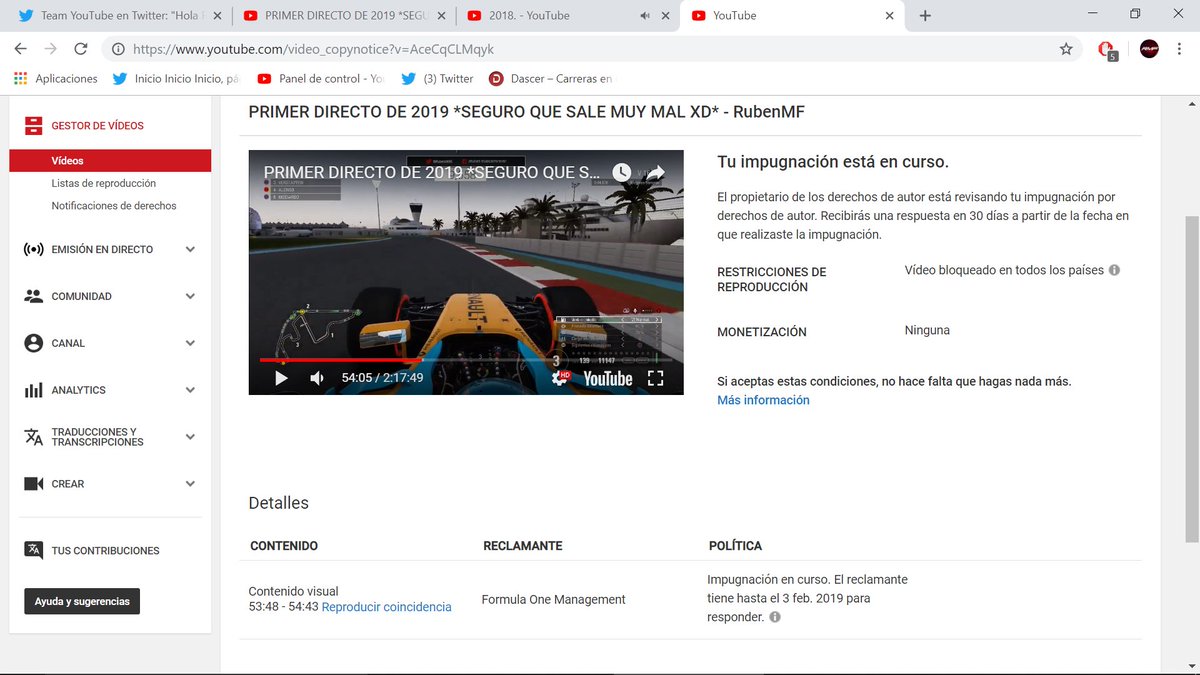Click the profile avatar in Chrome toolbar
The width and height of the screenshot is (1200, 675).
[x=1149, y=49]
